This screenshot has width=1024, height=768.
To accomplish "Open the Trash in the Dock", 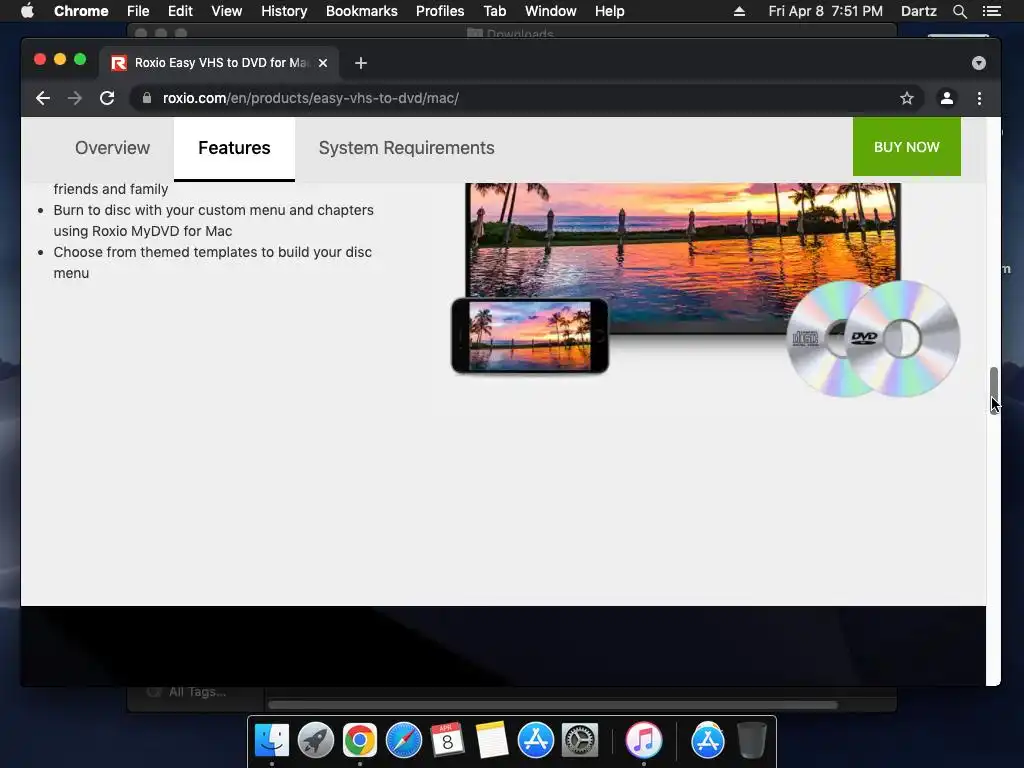I will pos(752,741).
